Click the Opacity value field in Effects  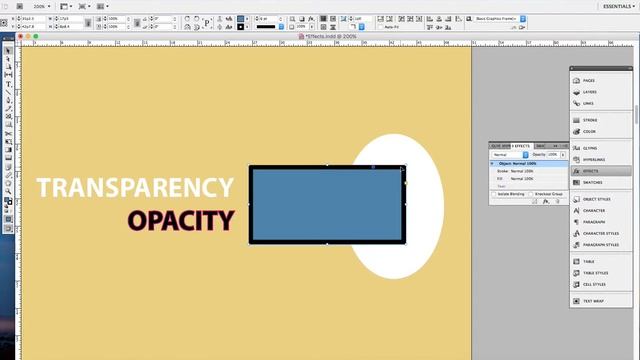(x=553, y=155)
